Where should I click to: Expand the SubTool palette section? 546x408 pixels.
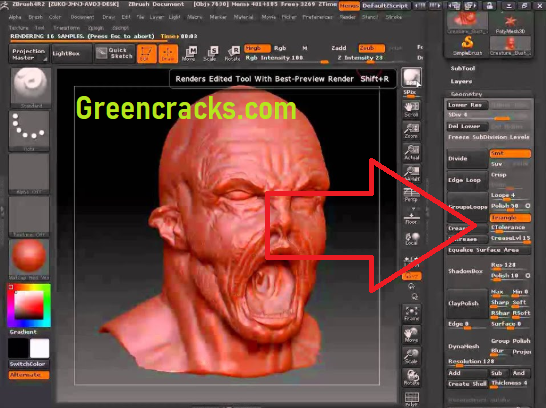pyautogui.click(x=463, y=68)
